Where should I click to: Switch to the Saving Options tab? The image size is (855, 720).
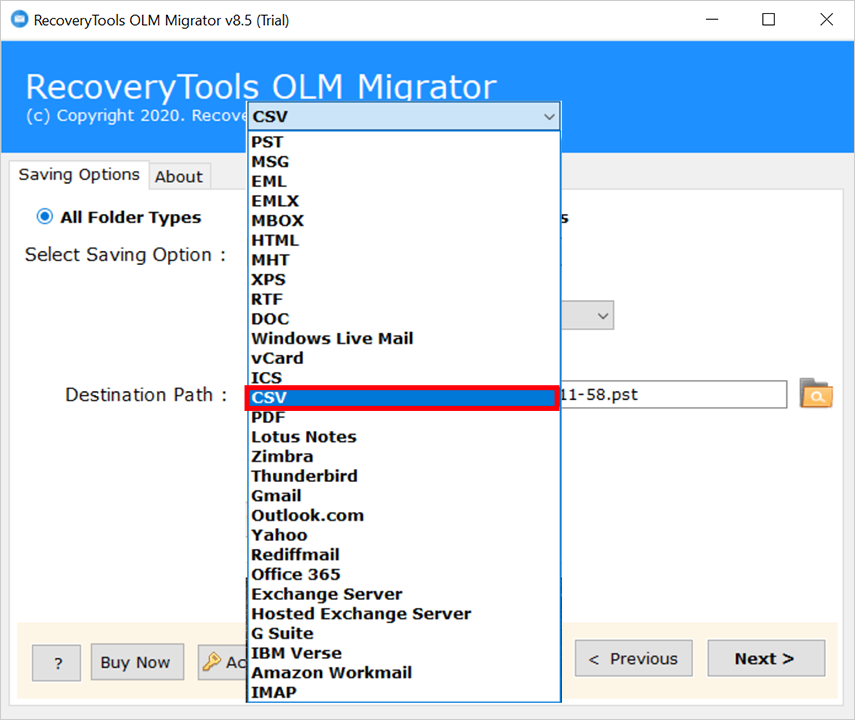tap(79, 175)
